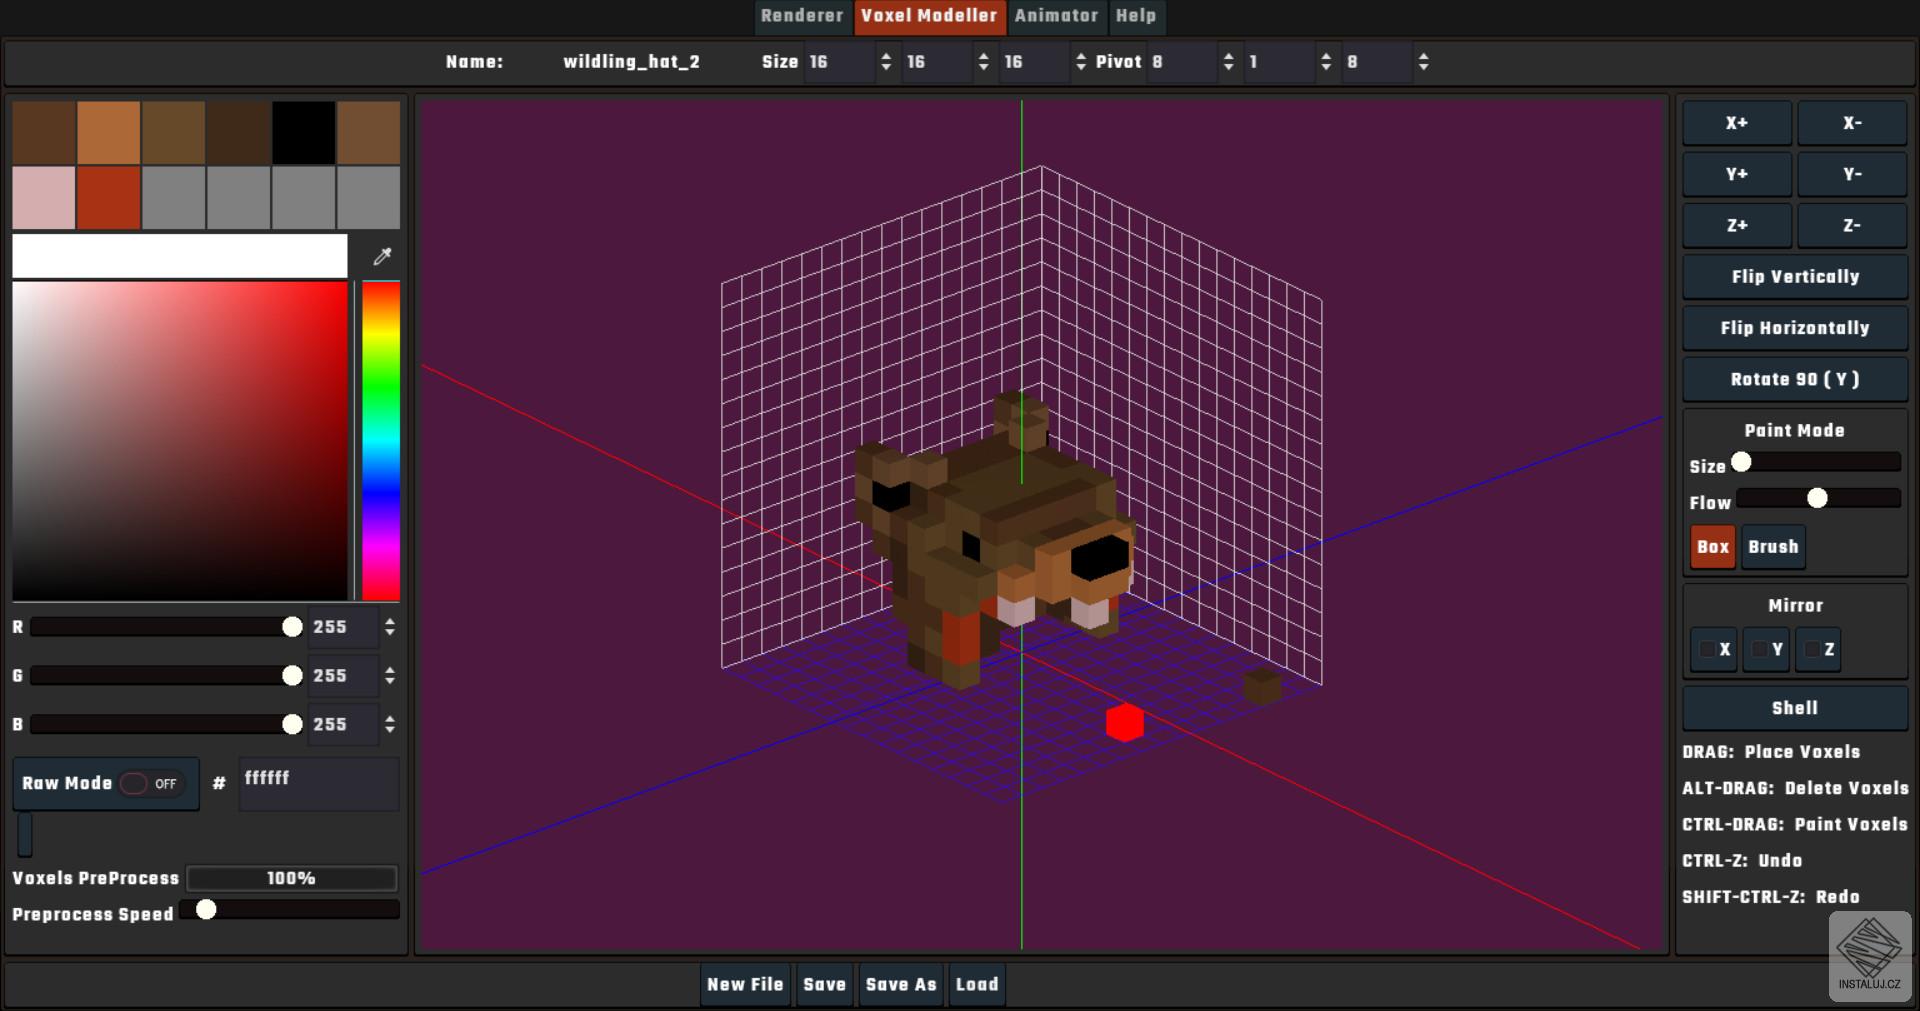
Task: Rotate model 90 degrees around Y
Action: click(1795, 379)
